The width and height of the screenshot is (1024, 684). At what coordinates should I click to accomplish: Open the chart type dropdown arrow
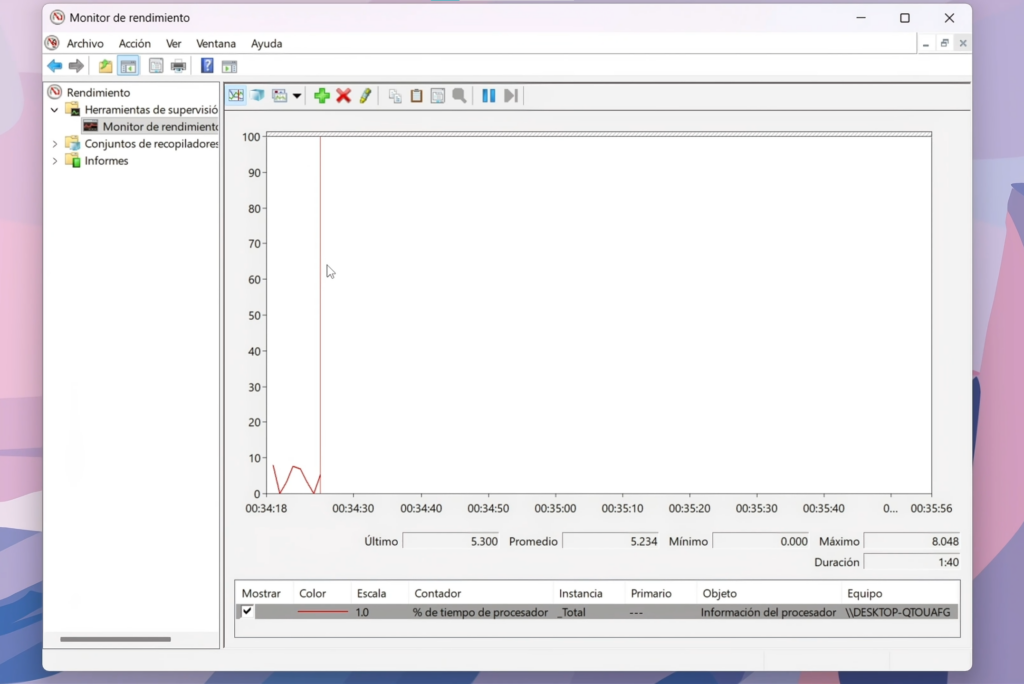[296, 95]
